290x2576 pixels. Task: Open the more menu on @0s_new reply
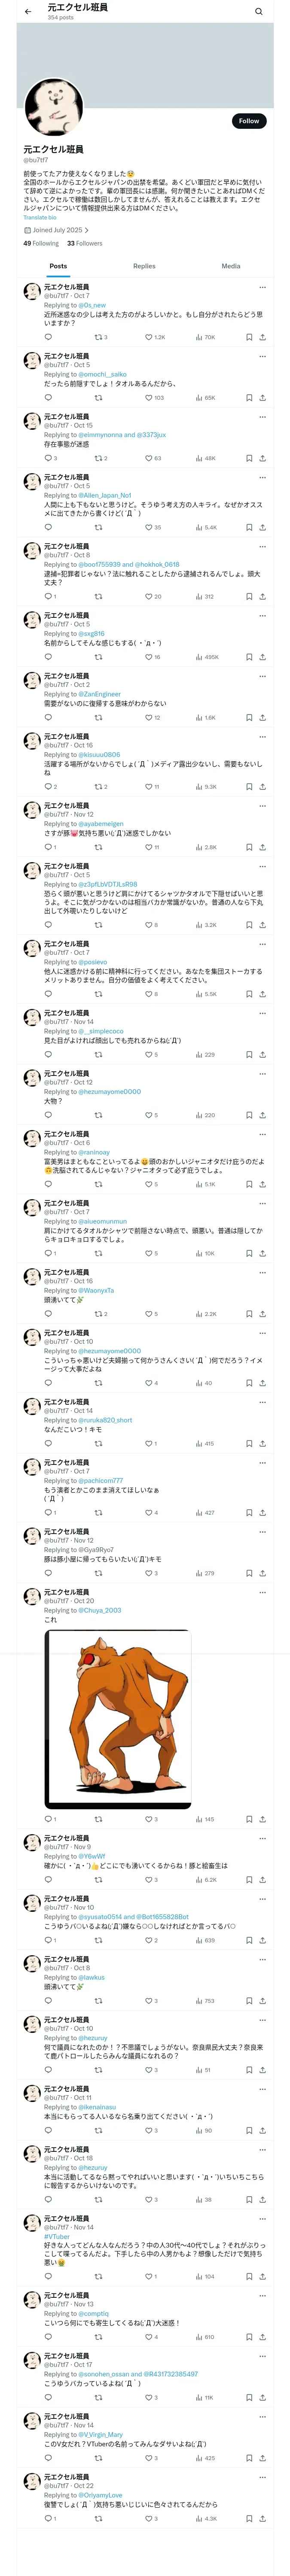point(262,287)
